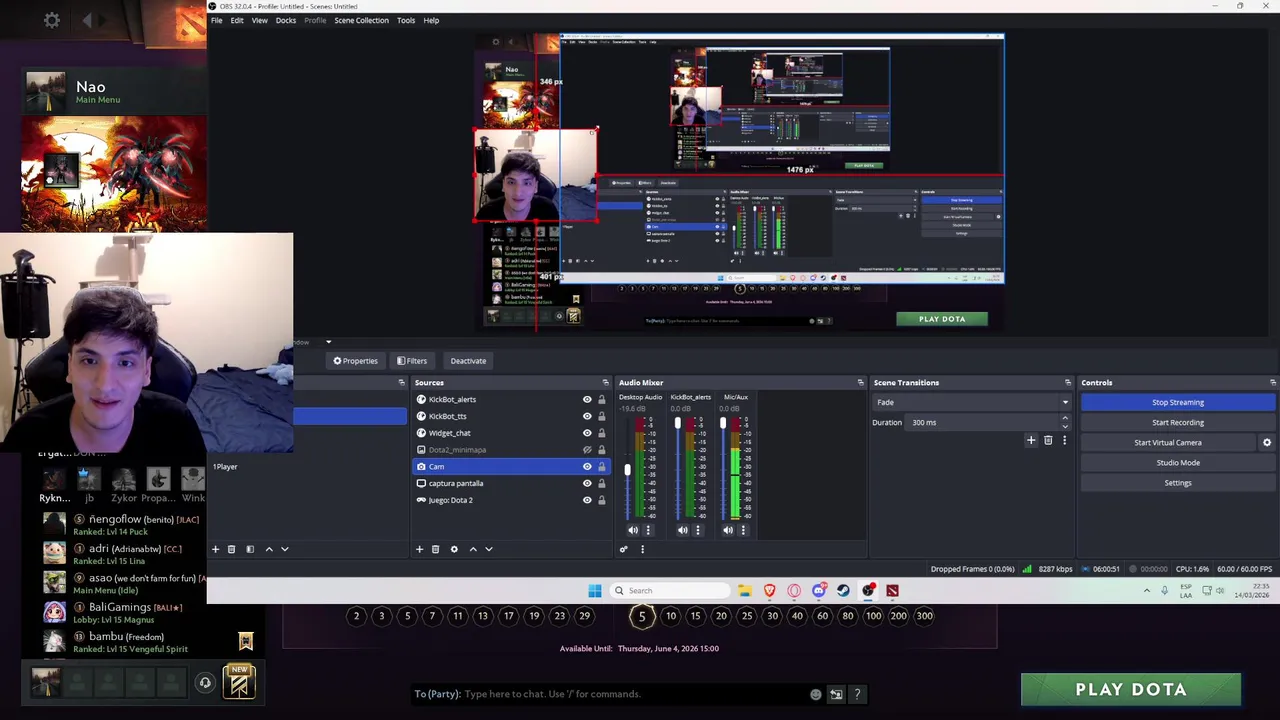This screenshot has height=720, width=1280.
Task: Open source properties gear in Sources footer
Action: click(454, 549)
